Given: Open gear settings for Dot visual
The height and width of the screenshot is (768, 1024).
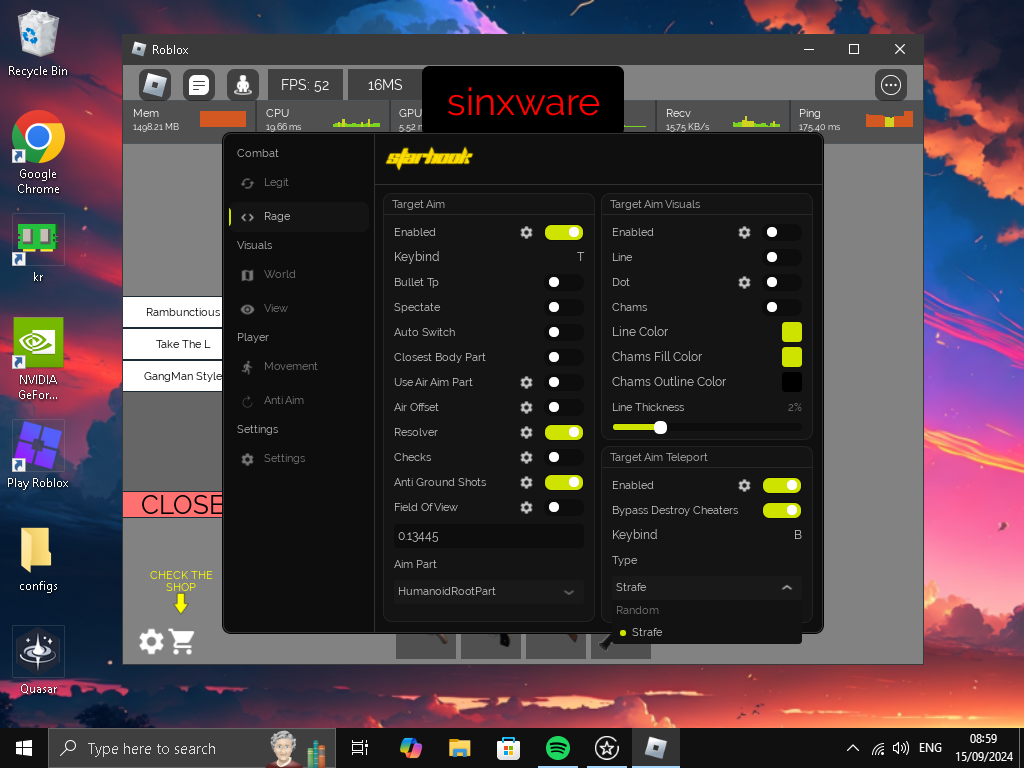Looking at the screenshot, I should [x=744, y=283].
